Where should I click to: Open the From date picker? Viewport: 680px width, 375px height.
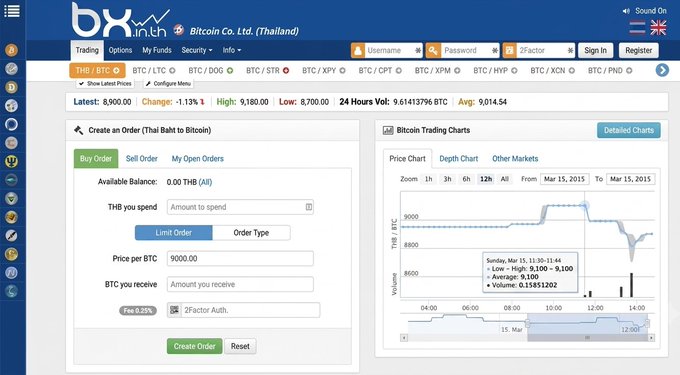[x=565, y=179]
